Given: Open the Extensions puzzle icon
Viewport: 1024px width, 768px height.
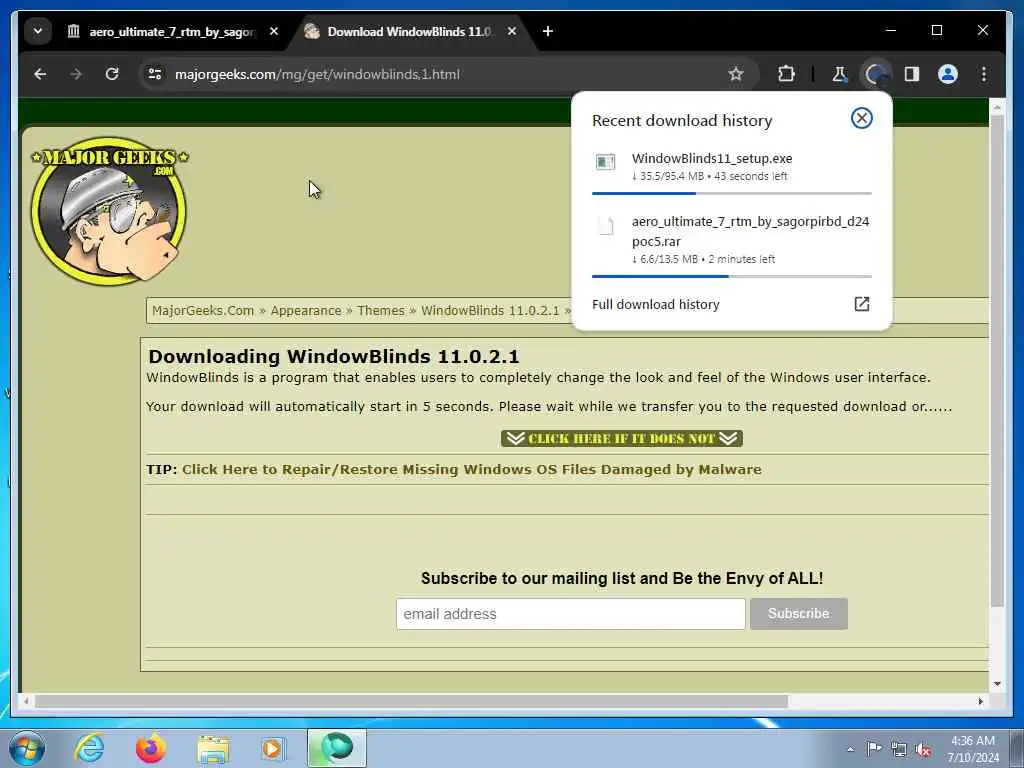Looking at the screenshot, I should (786, 74).
